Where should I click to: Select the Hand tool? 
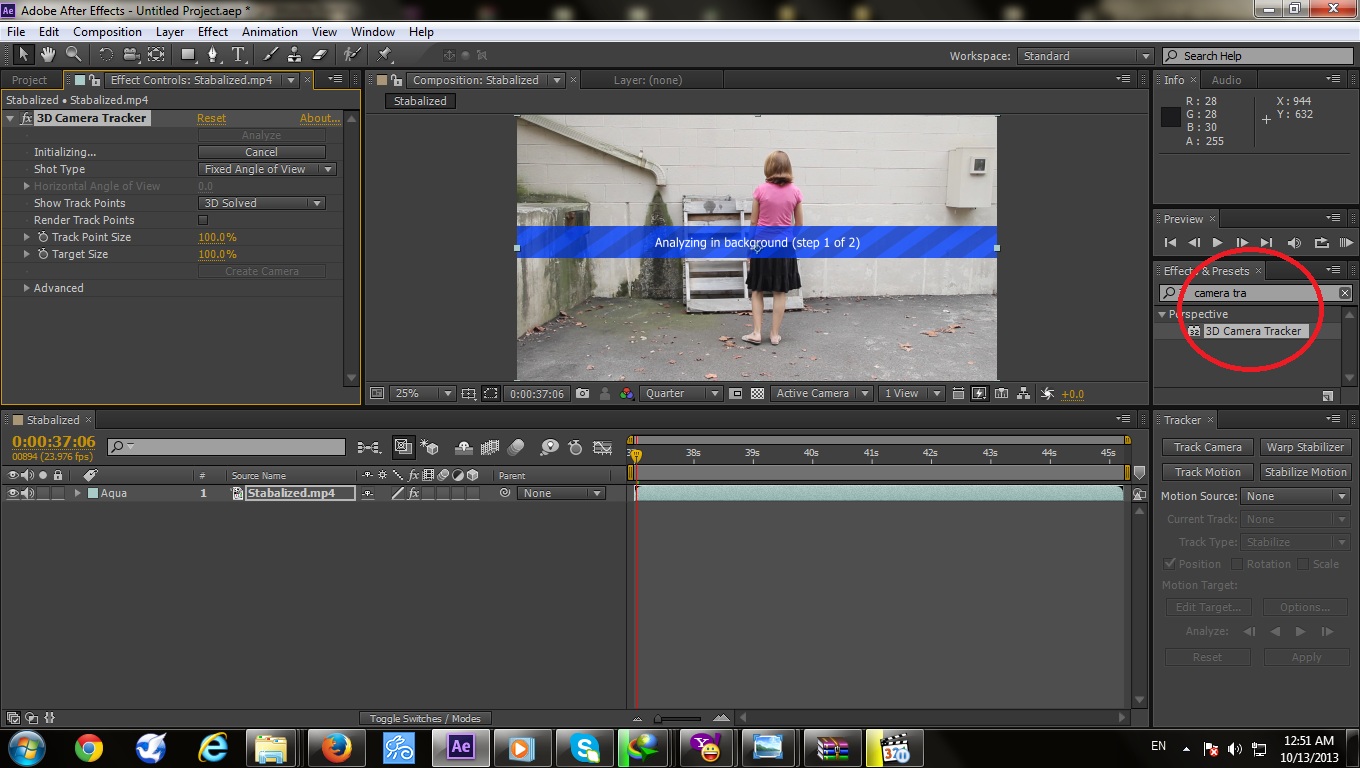(x=48, y=55)
